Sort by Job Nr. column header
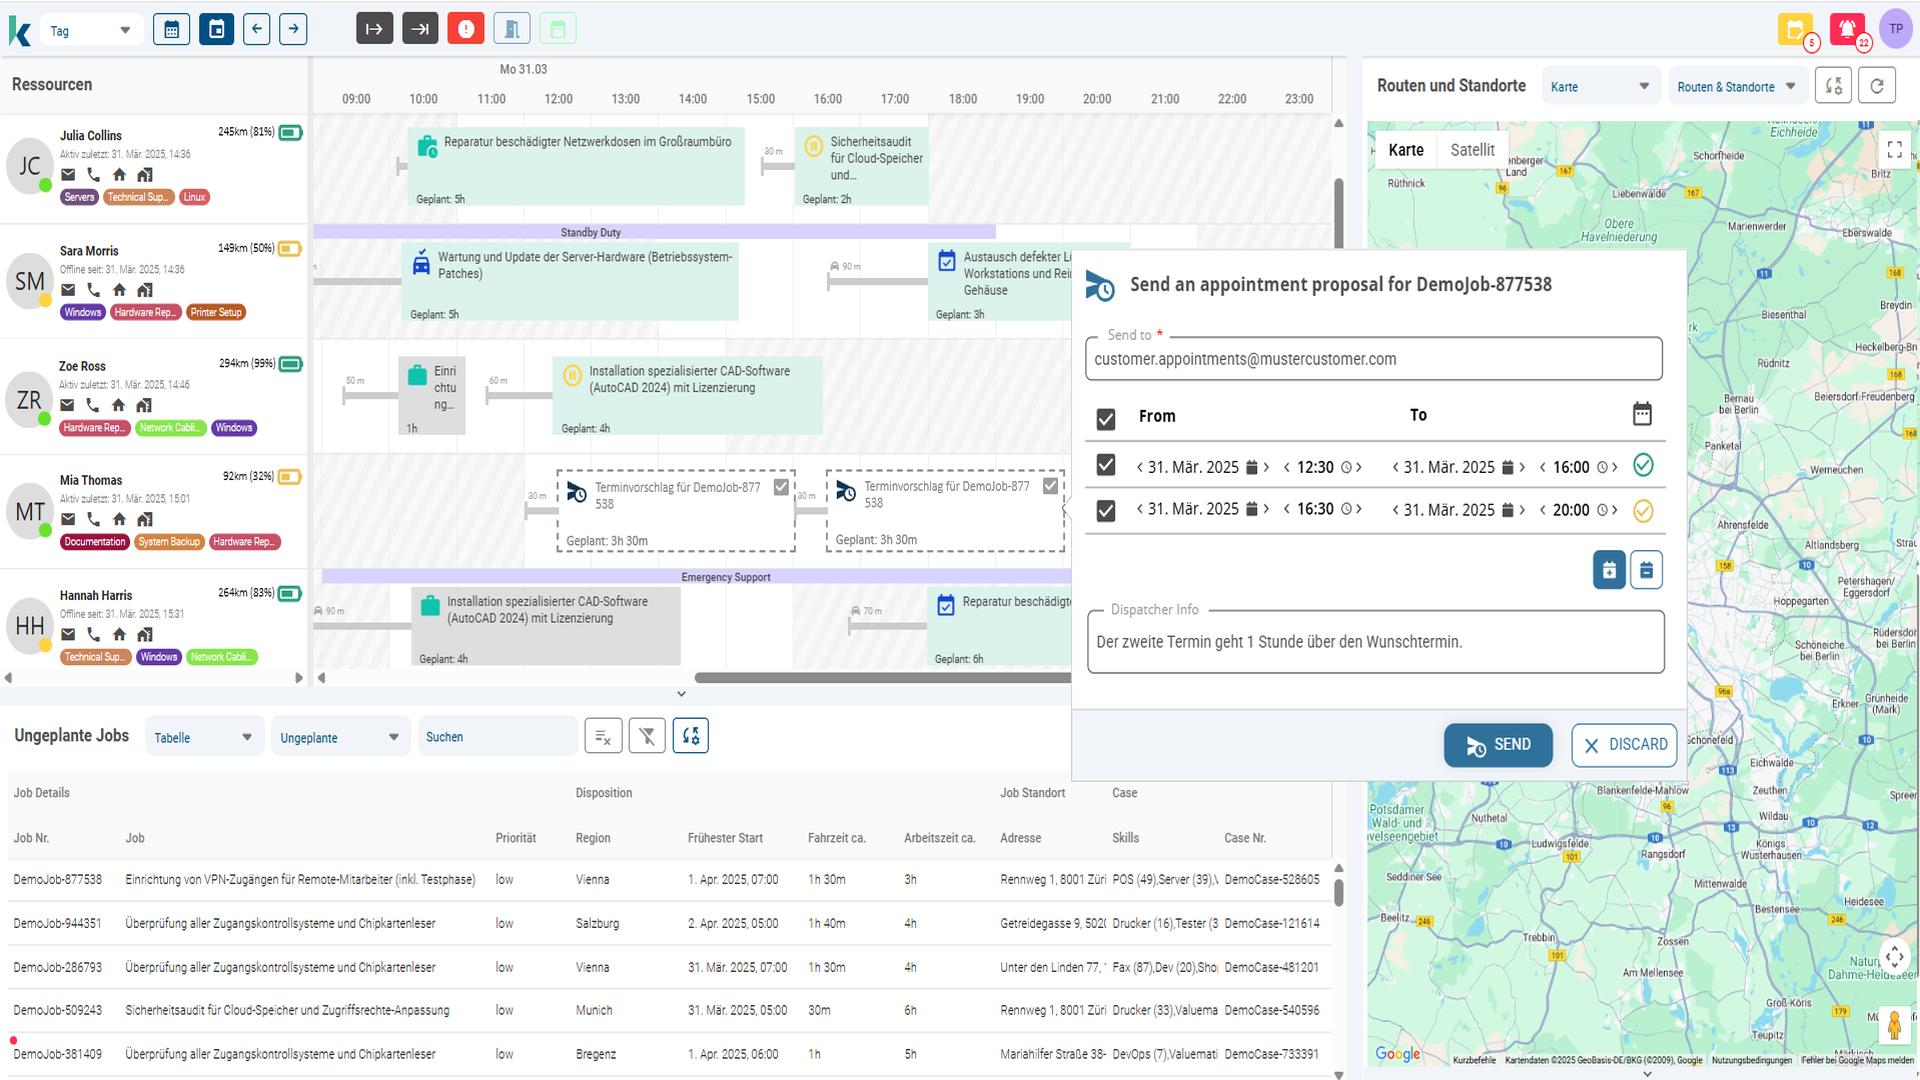This screenshot has width=1920, height=1080. tap(31, 838)
